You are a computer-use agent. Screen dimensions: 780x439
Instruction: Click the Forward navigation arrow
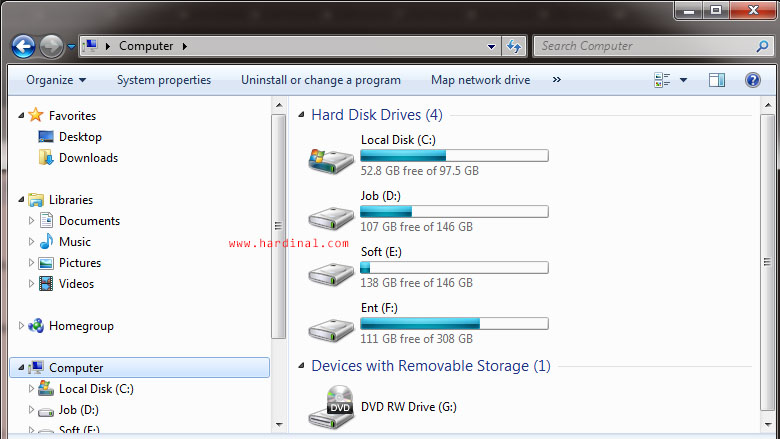(x=51, y=47)
